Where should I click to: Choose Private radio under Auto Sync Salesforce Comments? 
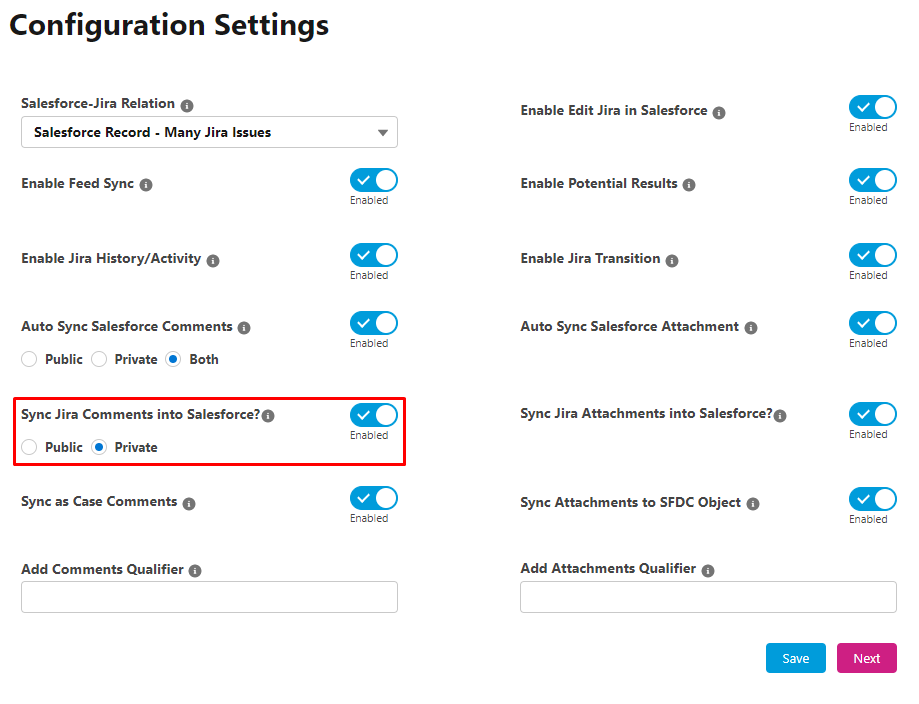pyautogui.click(x=99, y=359)
